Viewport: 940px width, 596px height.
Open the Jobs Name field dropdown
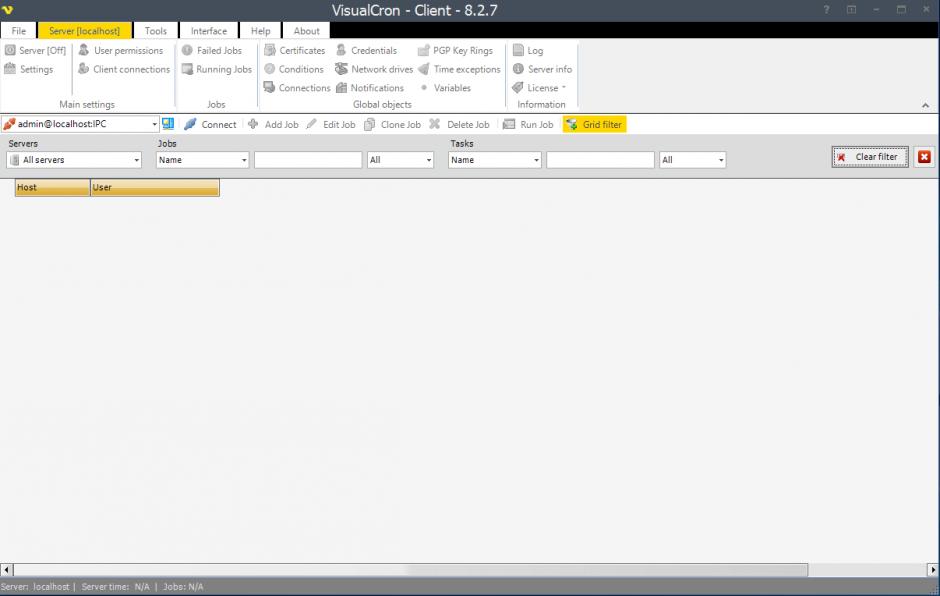pyautogui.click(x=243, y=160)
